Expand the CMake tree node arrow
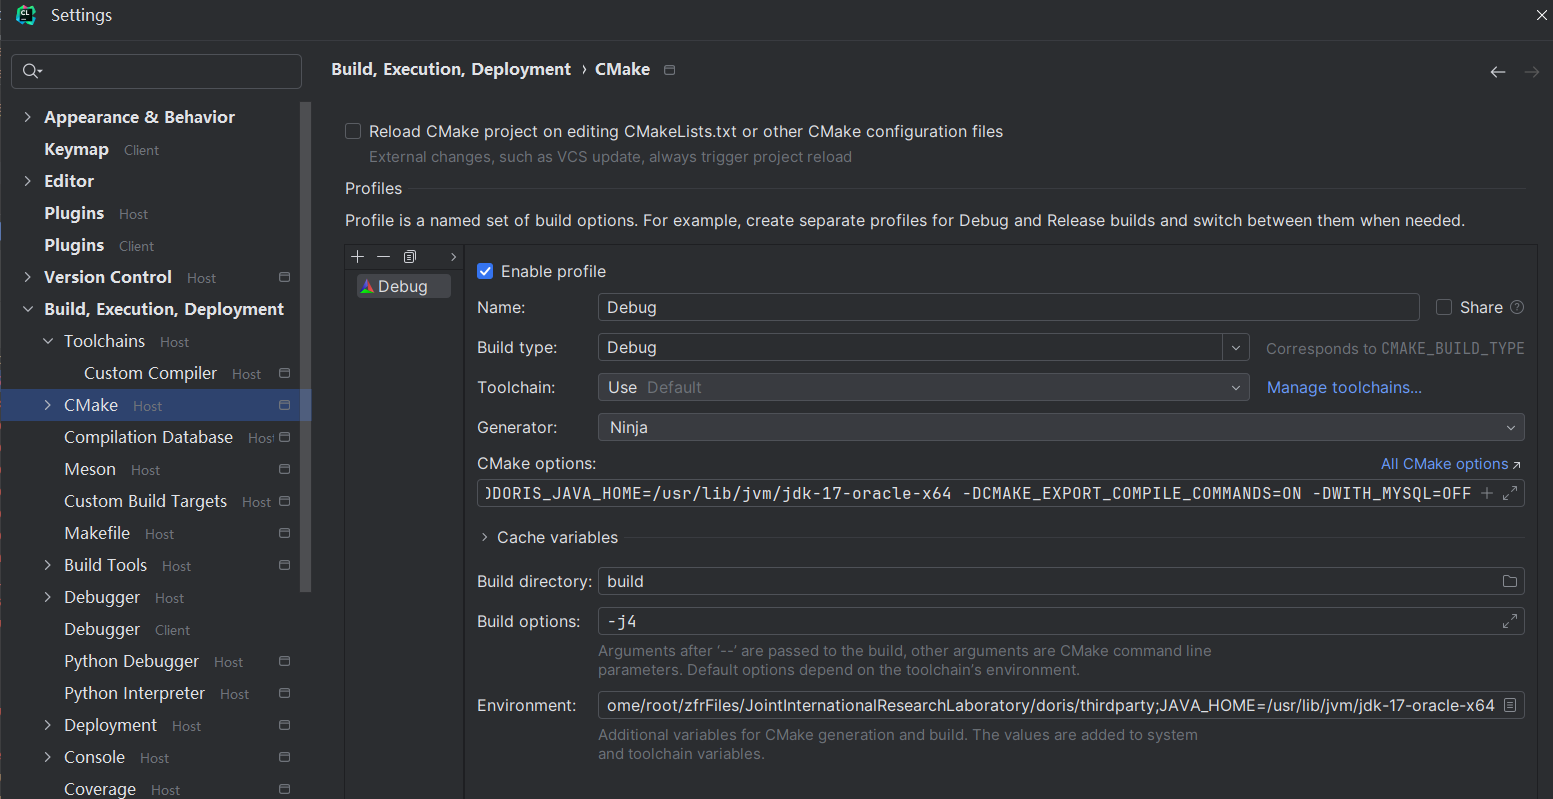The width and height of the screenshot is (1553, 799). click(48, 405)
